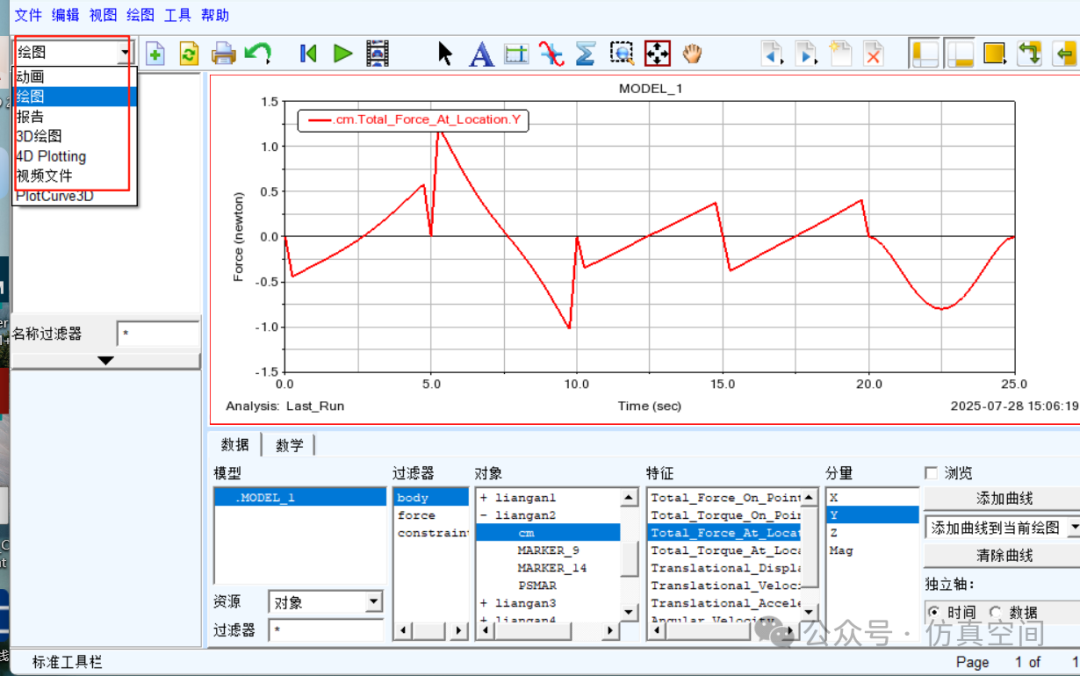1080x676 pixels.
Task: Click the film strip record animation icon
Action: point(377,53)
